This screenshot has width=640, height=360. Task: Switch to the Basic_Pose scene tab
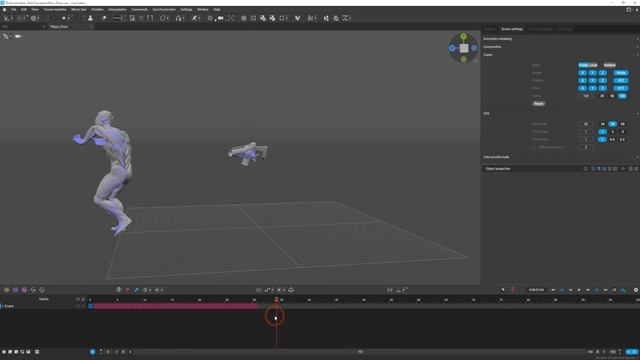(59, 27)
